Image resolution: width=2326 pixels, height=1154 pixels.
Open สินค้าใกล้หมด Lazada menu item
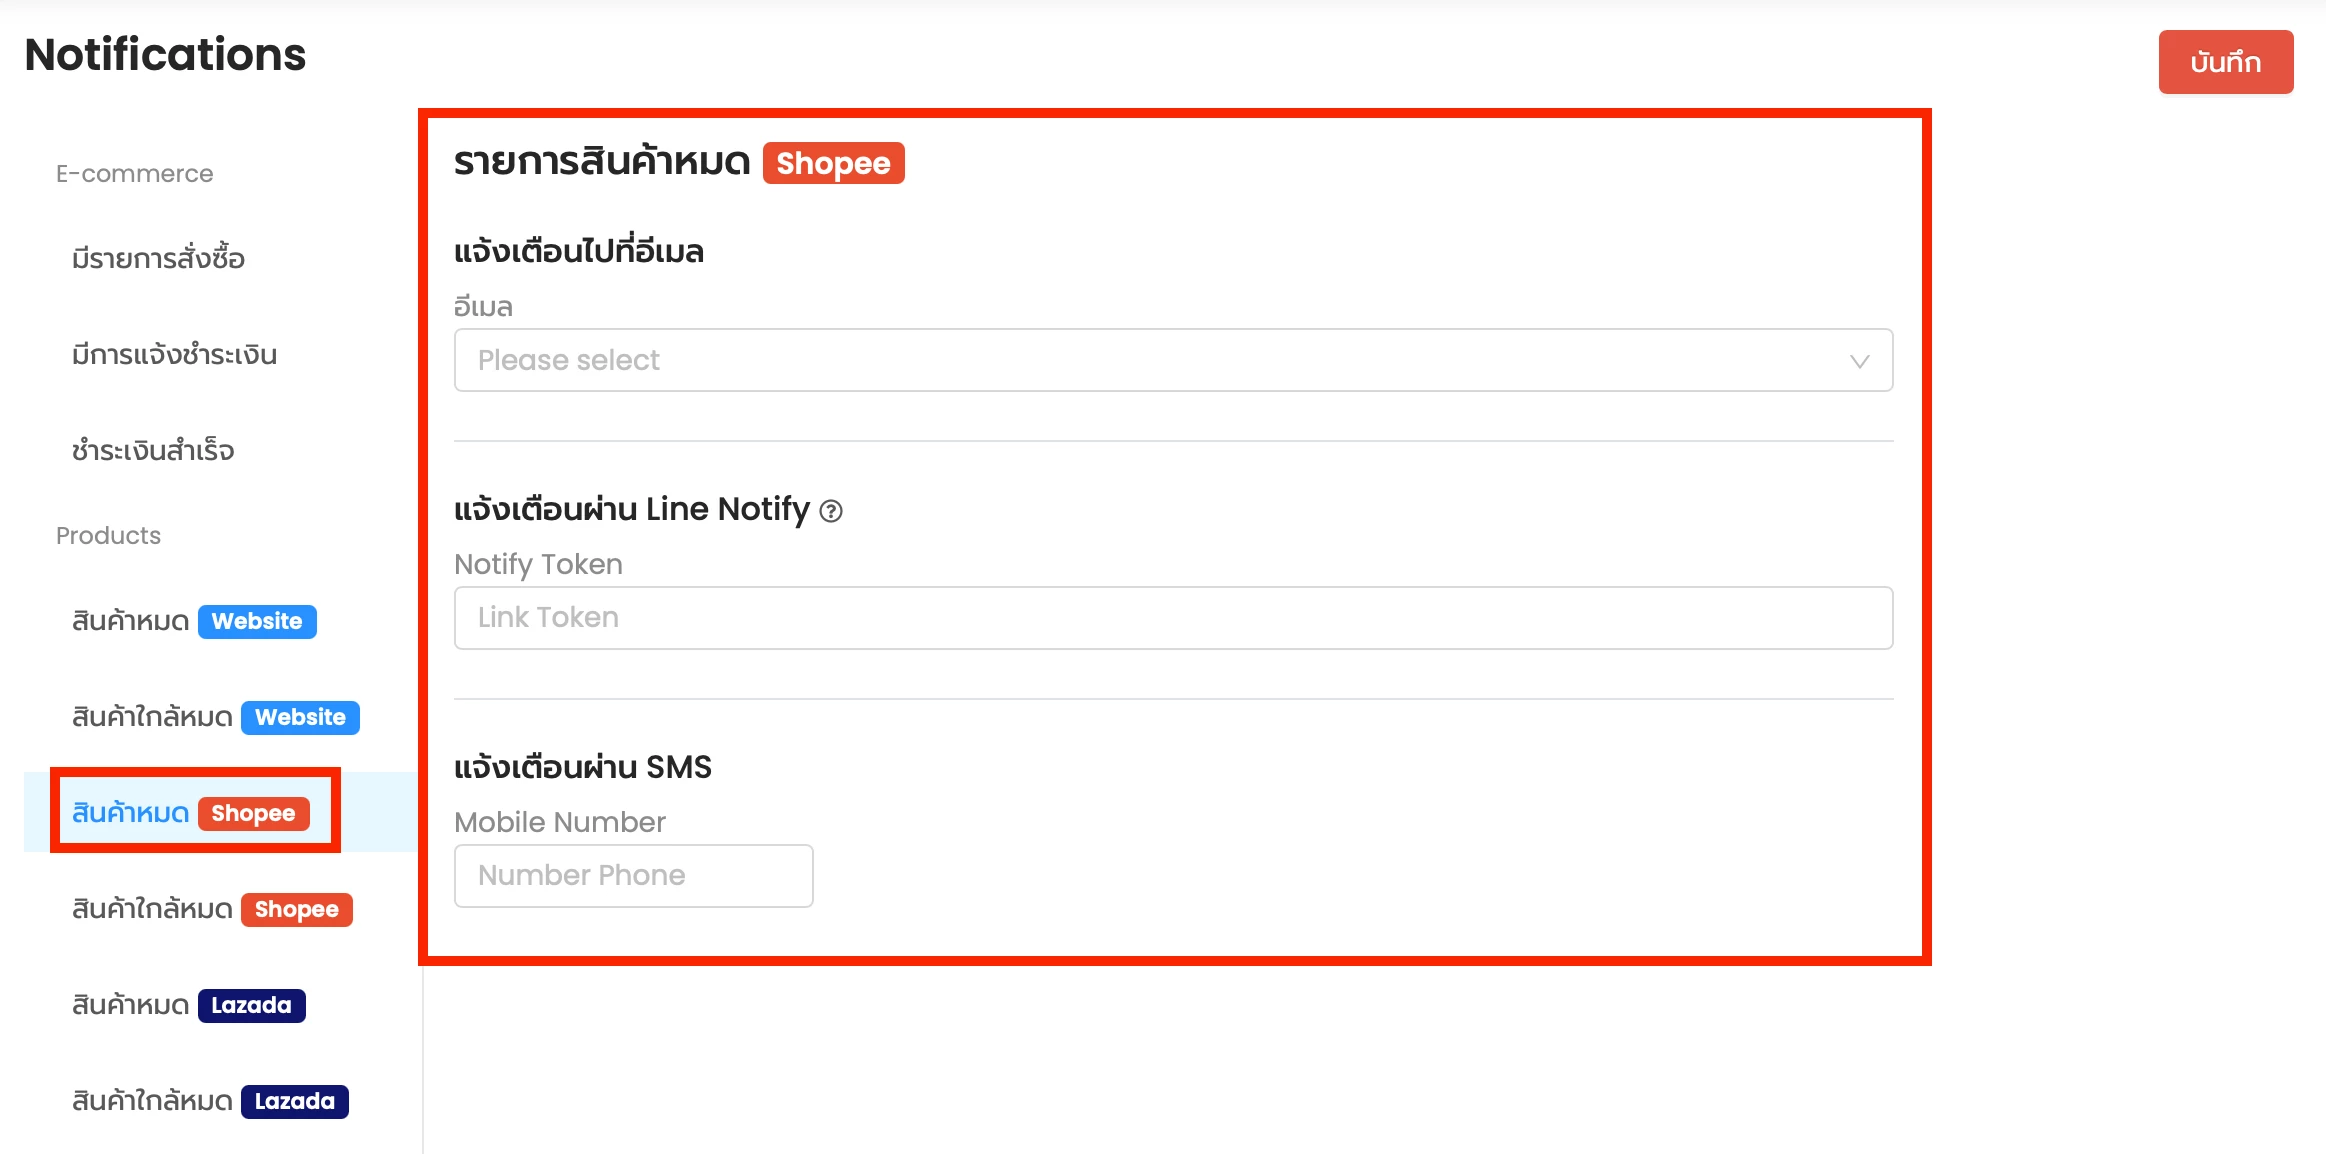(x=210, y=1101)
